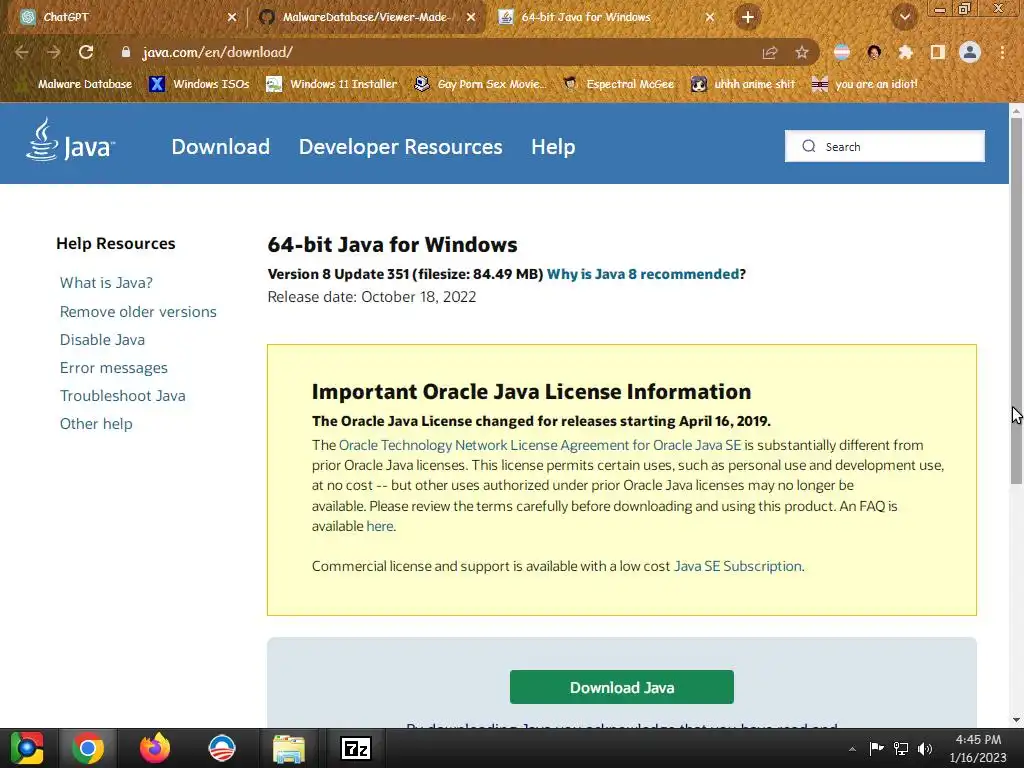Open the Malware Database bookmark
Viewport: 1024px width, 768px height.
click(x=74, y=84)
